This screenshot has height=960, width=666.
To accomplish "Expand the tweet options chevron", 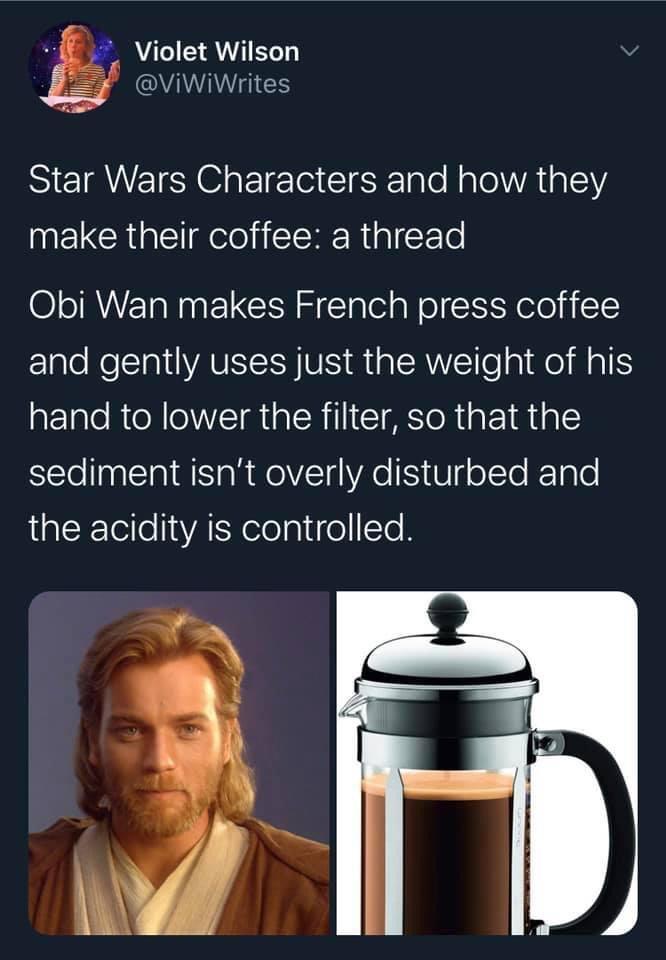I will [x=629, y=50].
